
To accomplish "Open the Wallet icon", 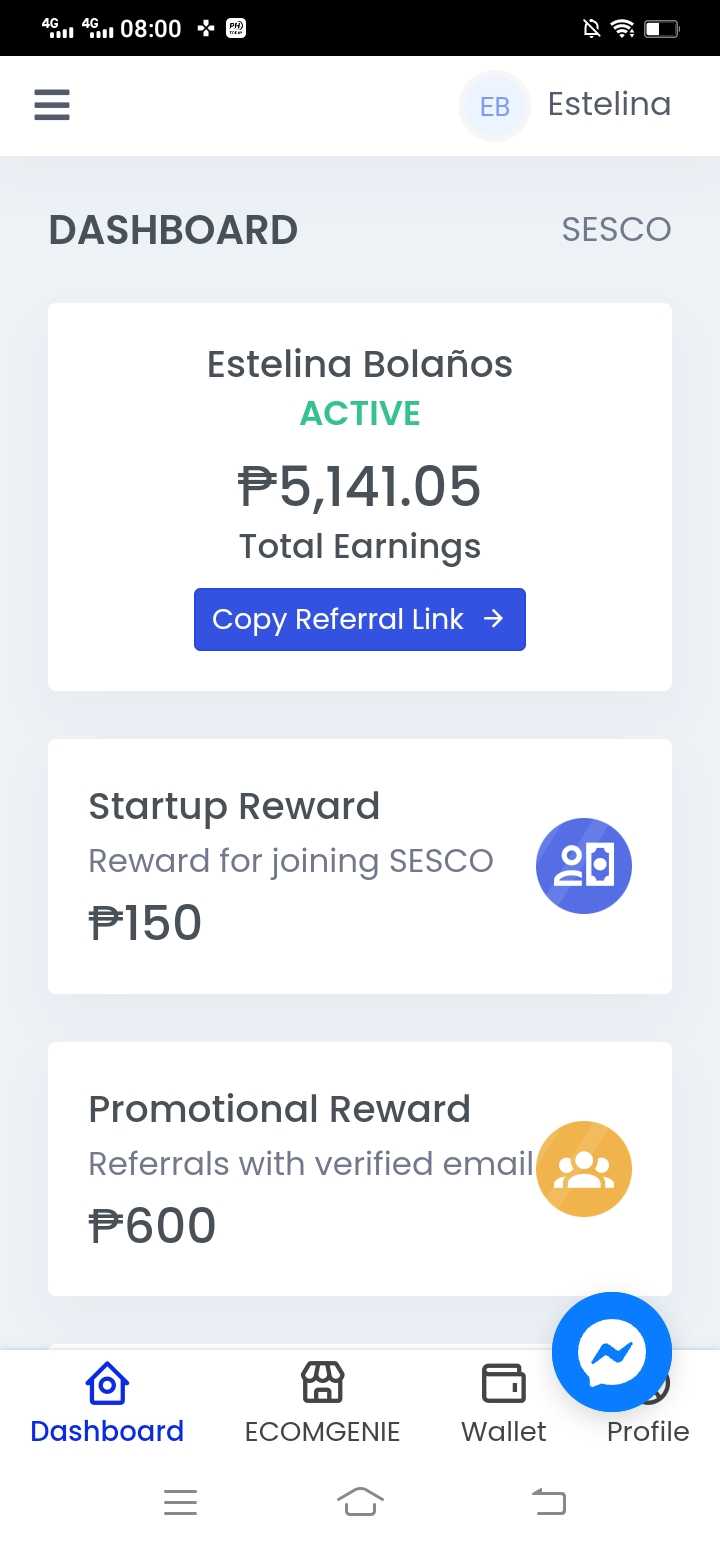I will (503, 1384).
